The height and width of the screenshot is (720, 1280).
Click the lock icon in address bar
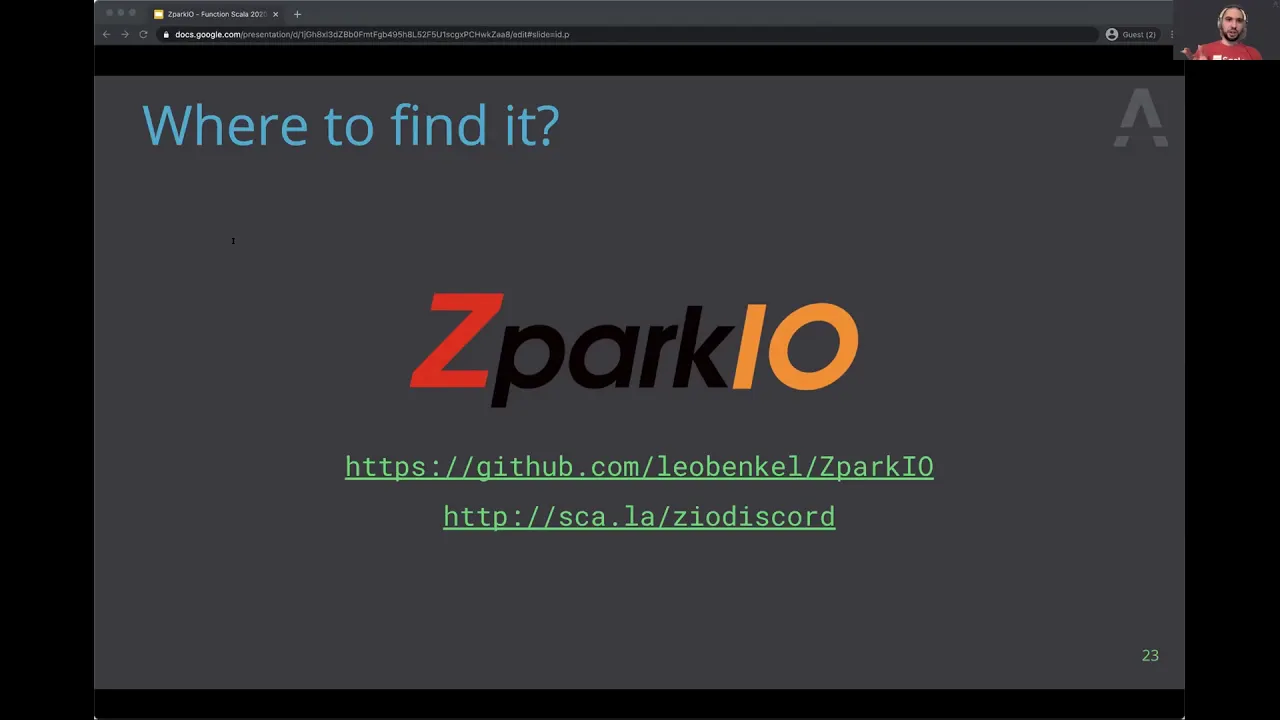[x=166, y=34]
